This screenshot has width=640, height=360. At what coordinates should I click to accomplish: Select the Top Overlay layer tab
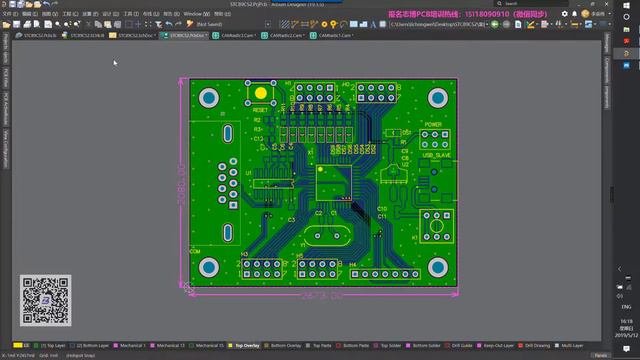click(244, 346)
